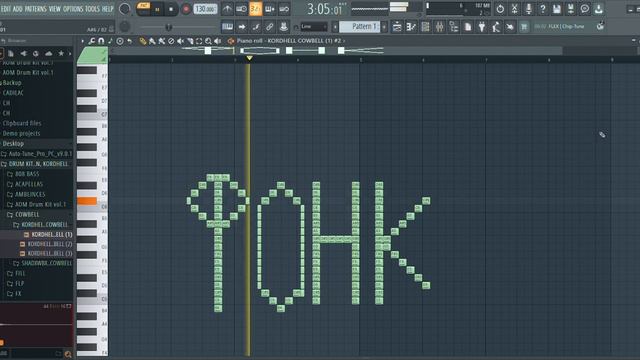This screenshot has height=360, width=640.
Task: Click the download arrow icon
Action: point(599,9)
